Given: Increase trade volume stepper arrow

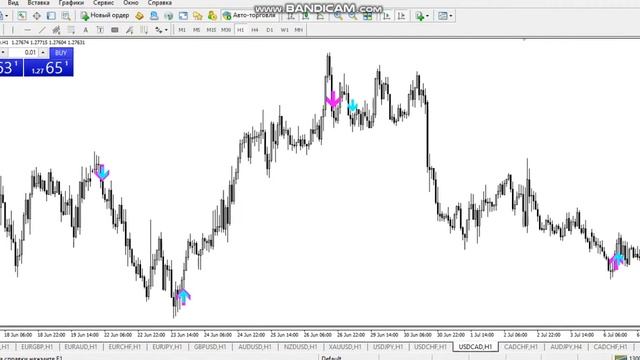Looking at the screenshot, I should tap(43, 52).
